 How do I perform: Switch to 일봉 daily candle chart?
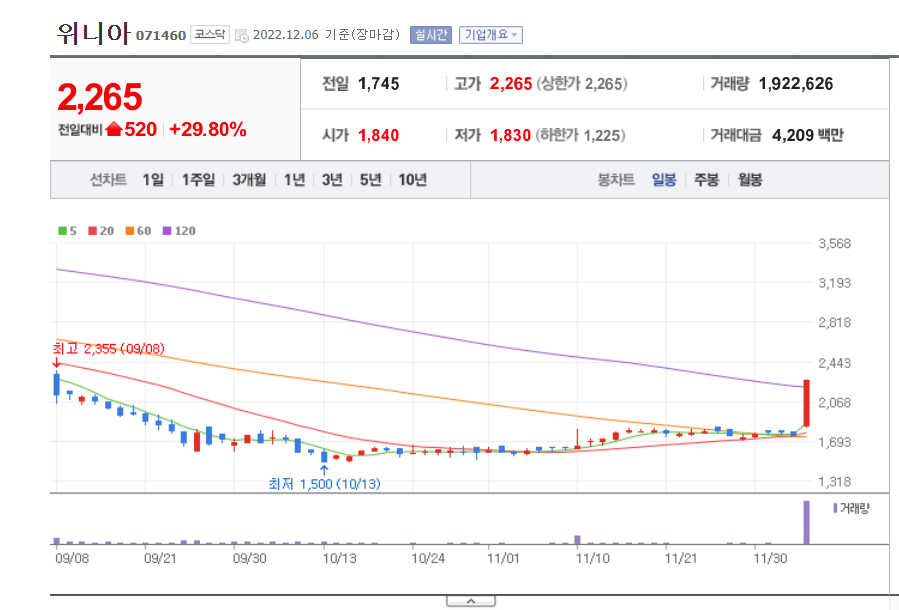(x=664, y=180)
